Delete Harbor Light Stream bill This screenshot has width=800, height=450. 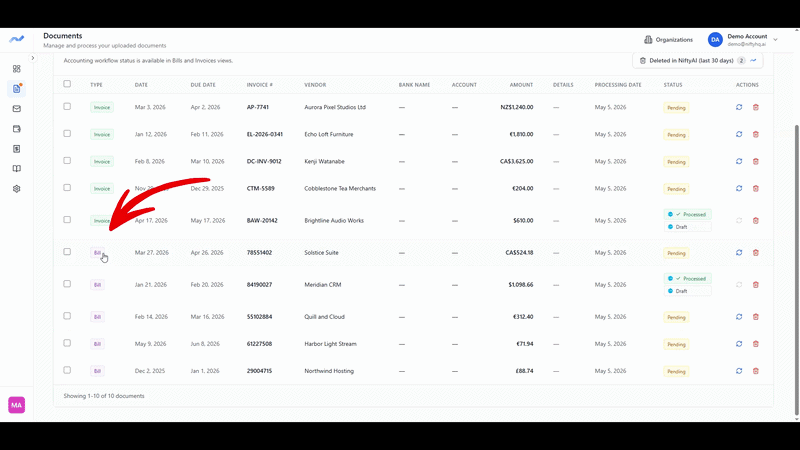756,344
